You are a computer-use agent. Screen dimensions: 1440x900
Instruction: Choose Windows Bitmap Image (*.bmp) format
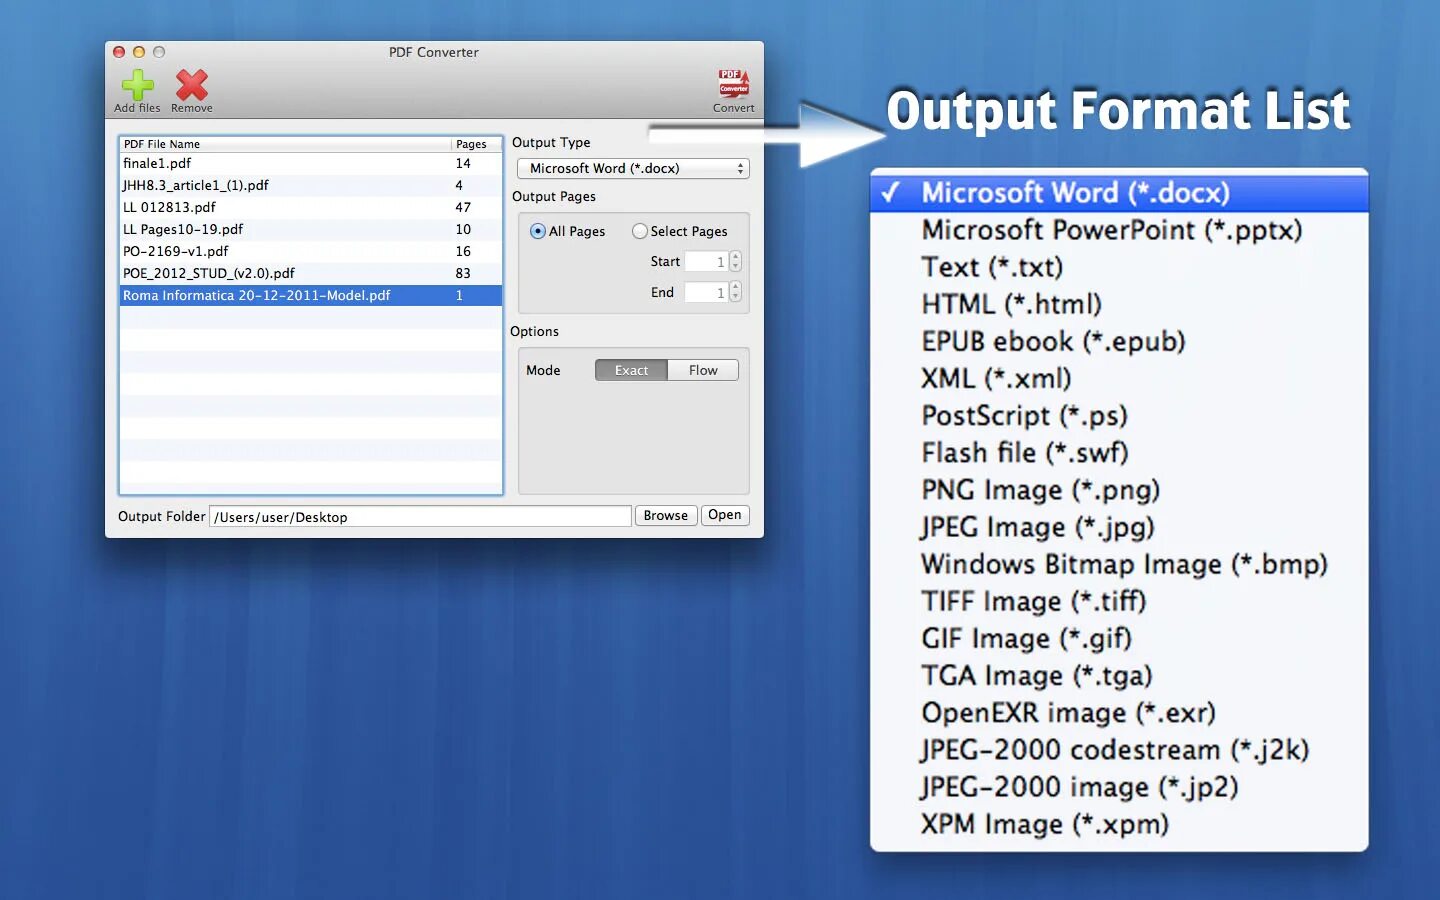(1119, 564)
